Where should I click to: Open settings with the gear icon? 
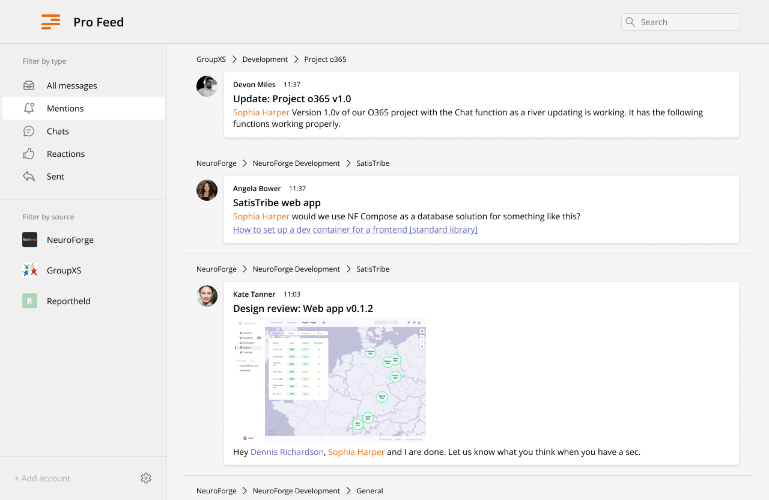pos(146,478)
